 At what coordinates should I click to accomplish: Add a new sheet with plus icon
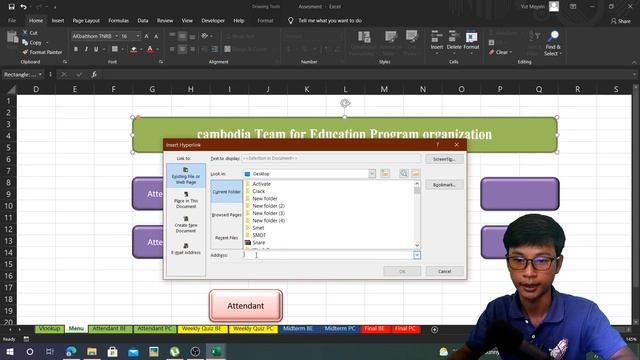coord(434,329)
